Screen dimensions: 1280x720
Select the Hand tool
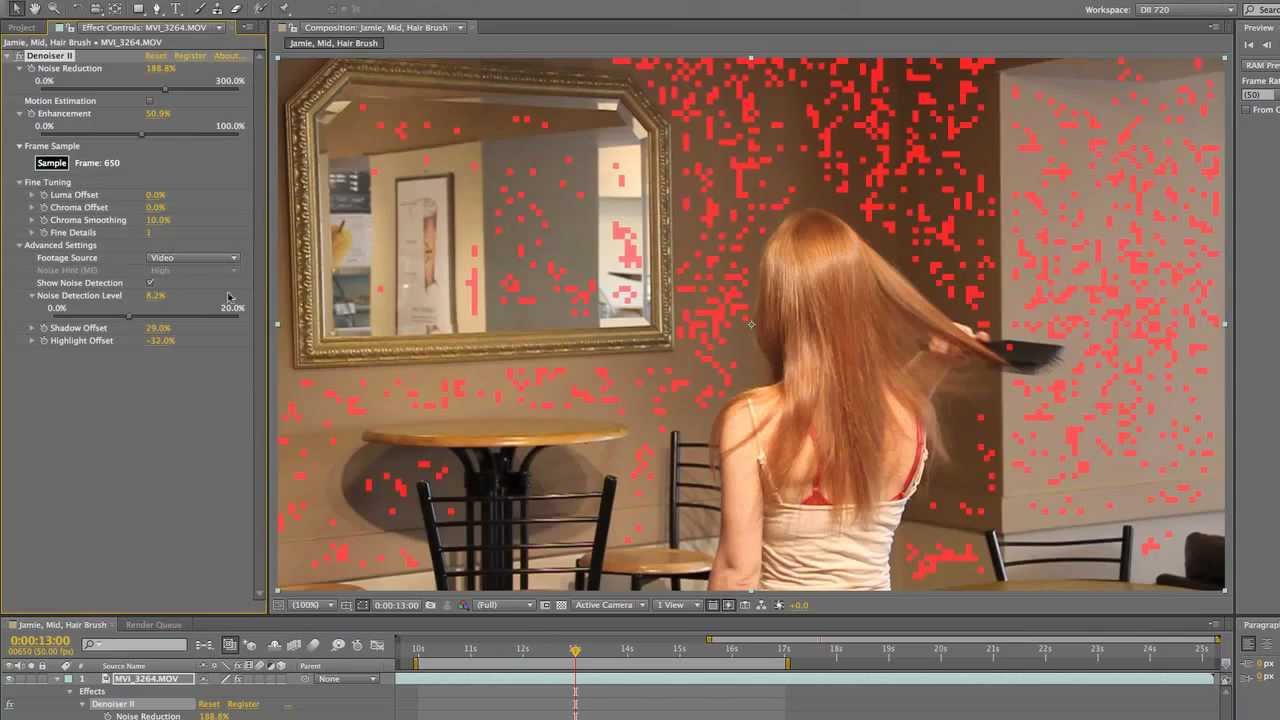[x=35, y=8]
